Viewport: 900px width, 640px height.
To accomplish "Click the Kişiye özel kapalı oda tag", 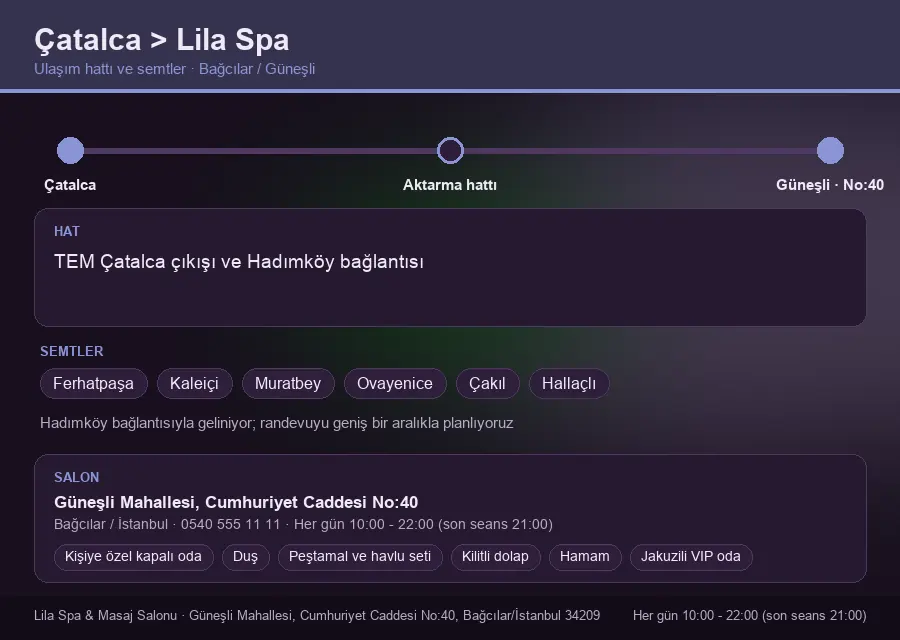I will [x=133, y=557].
